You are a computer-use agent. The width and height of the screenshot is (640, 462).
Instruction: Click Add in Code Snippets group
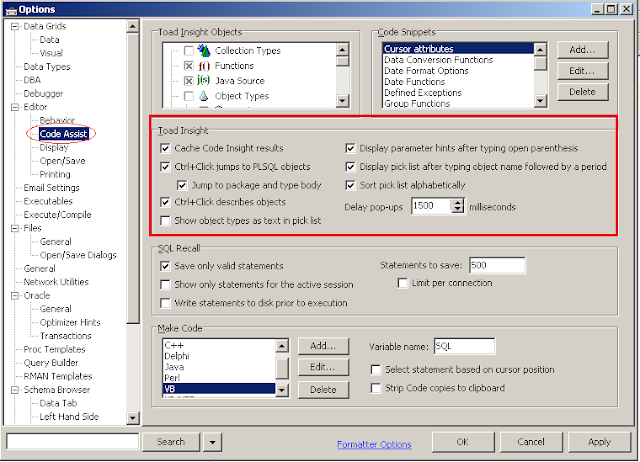pos(582,50)
